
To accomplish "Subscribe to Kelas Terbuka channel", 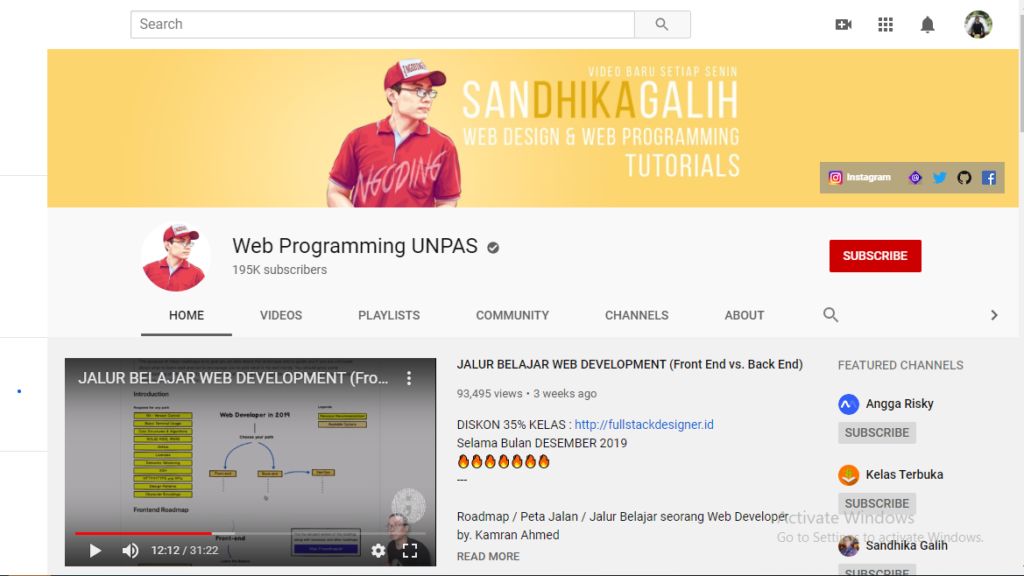I will (876, 504).
